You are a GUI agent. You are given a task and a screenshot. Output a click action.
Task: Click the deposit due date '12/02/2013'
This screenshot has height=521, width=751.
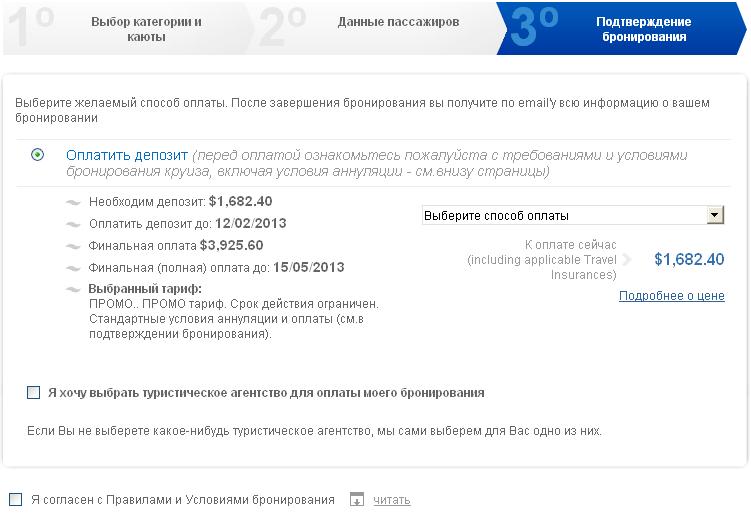tap(250, 224)
